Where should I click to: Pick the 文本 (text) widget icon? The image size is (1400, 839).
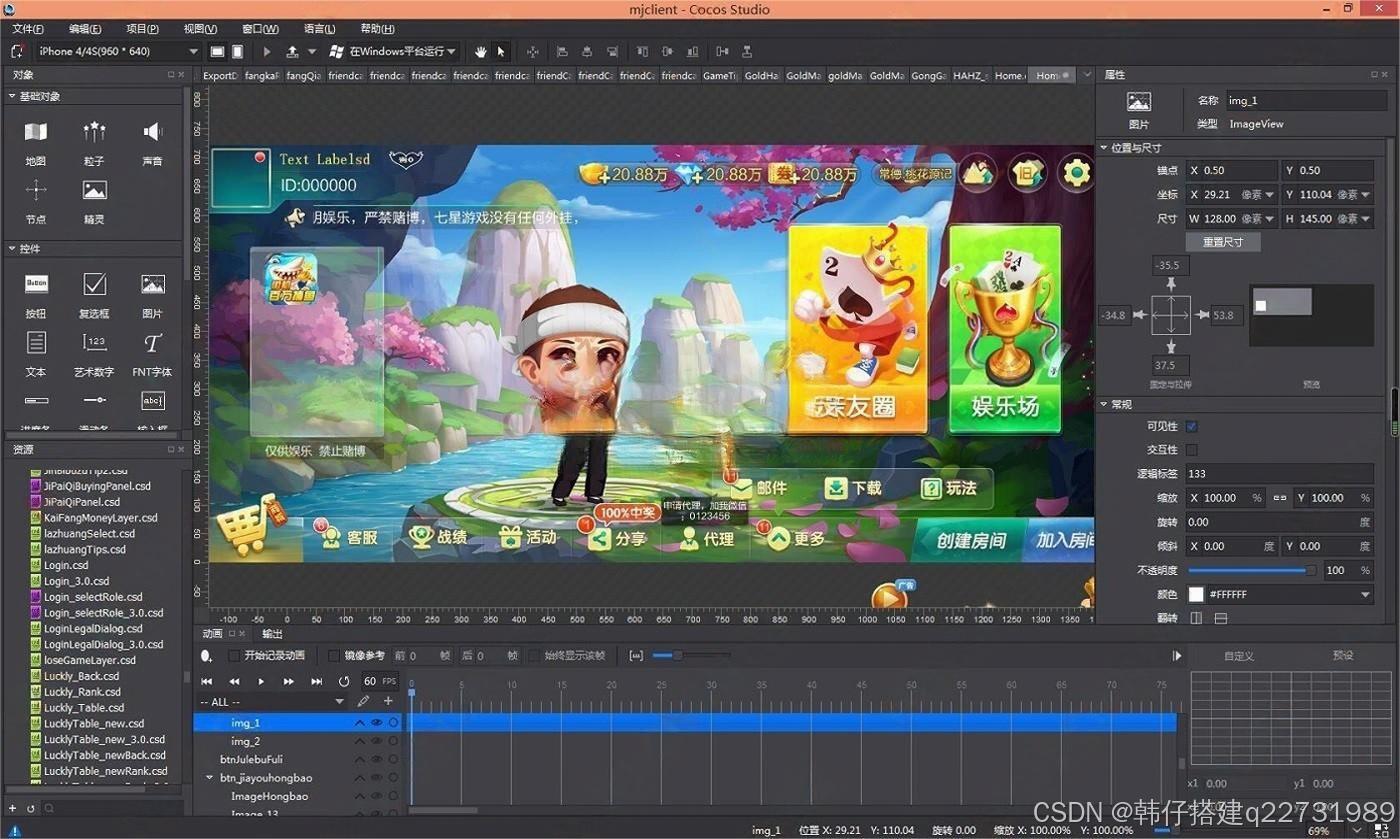[x=36, y=343]
